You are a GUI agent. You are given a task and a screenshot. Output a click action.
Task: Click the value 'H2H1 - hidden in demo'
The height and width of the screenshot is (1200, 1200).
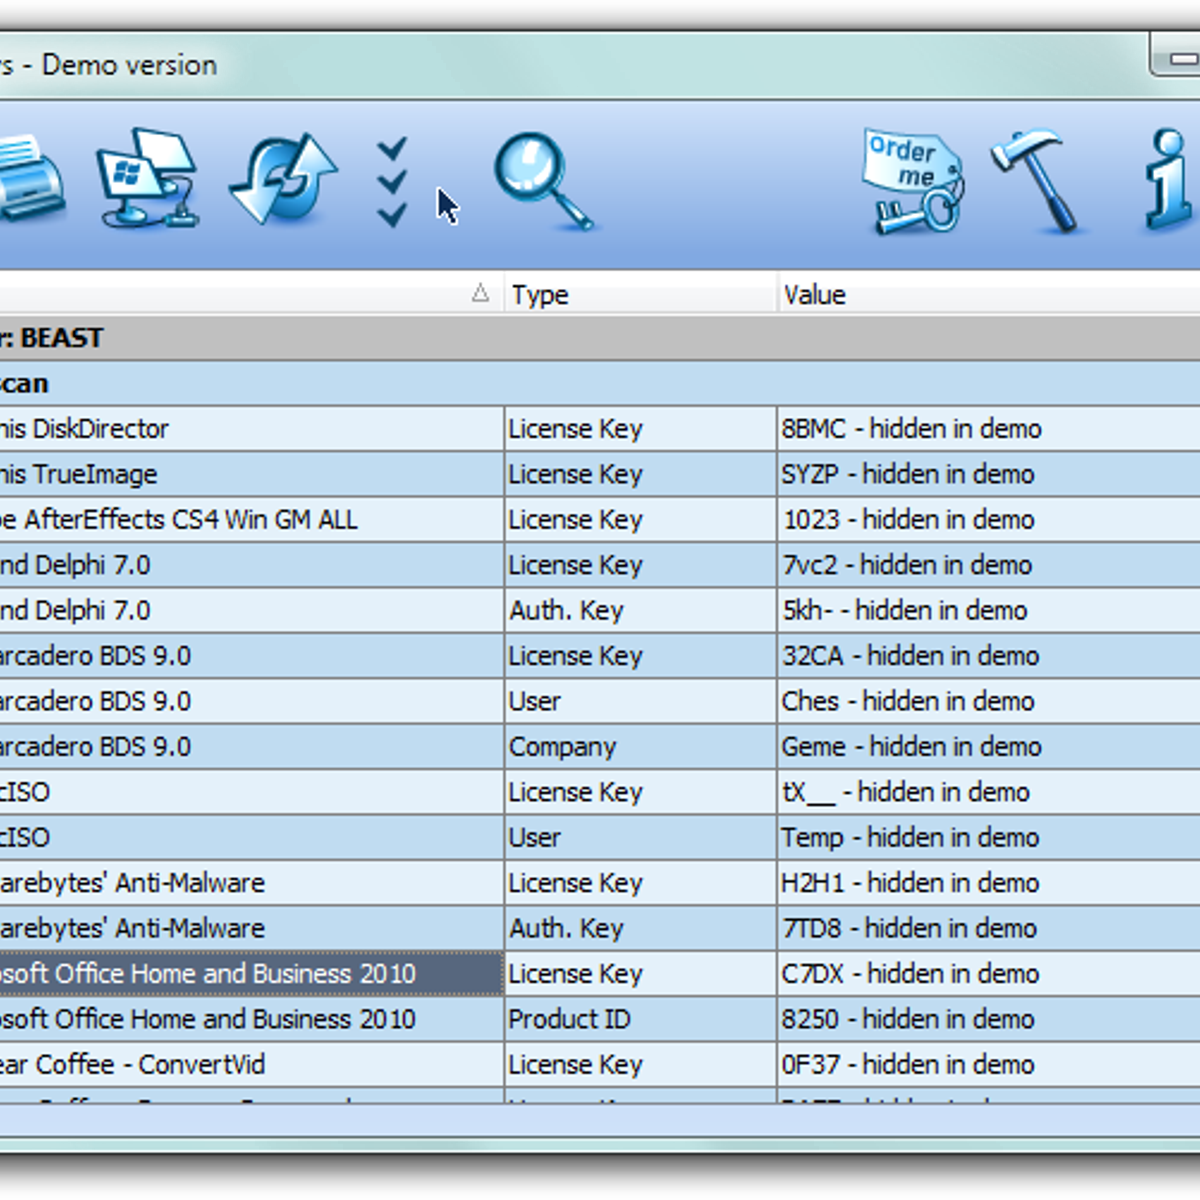(x=910, y=883)
